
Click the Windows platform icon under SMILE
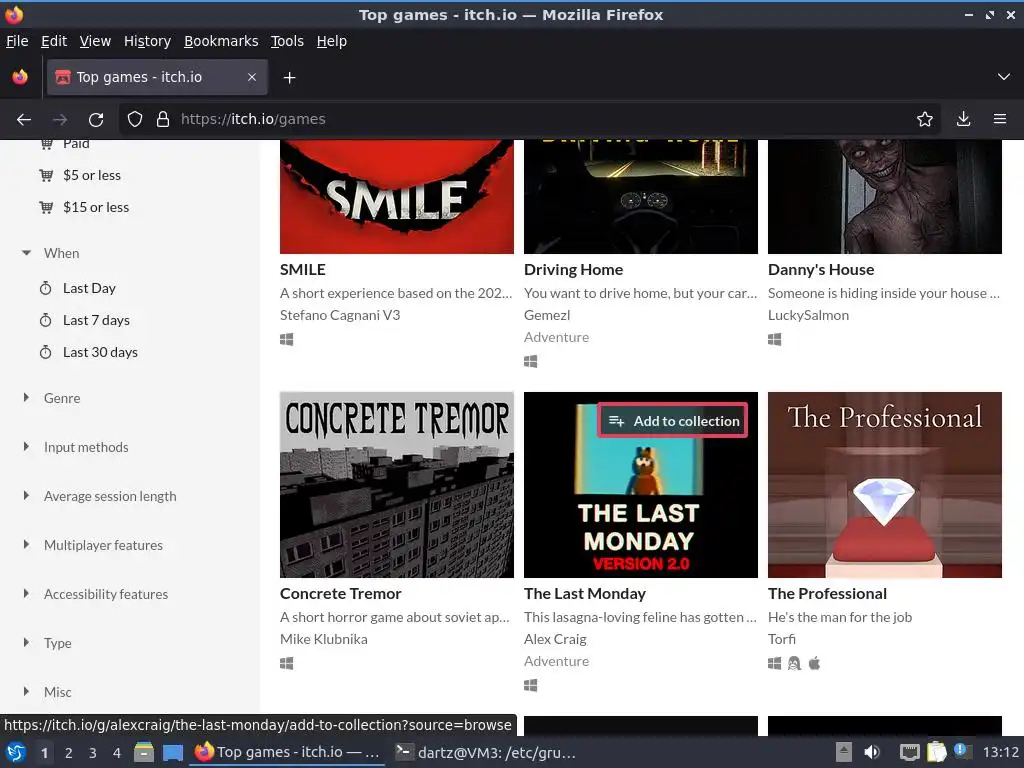click(287, 340)
